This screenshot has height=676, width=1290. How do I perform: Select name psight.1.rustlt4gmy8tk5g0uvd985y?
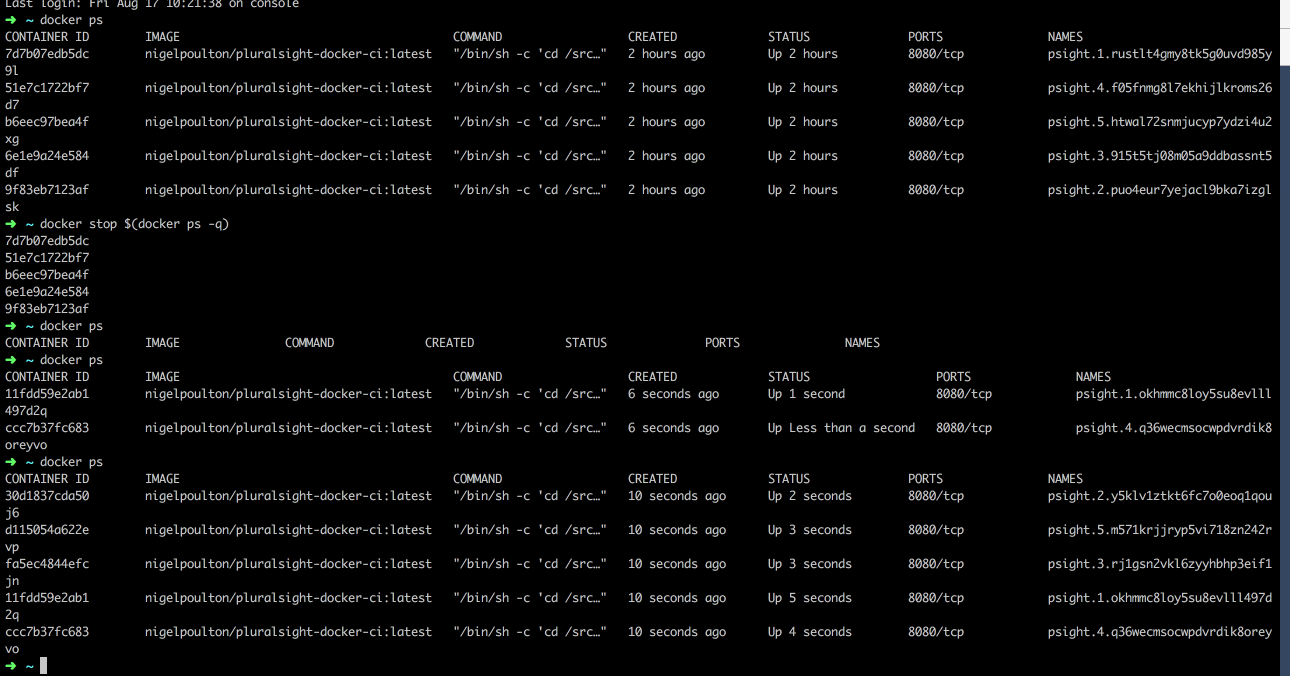(x=1160, y=54)
